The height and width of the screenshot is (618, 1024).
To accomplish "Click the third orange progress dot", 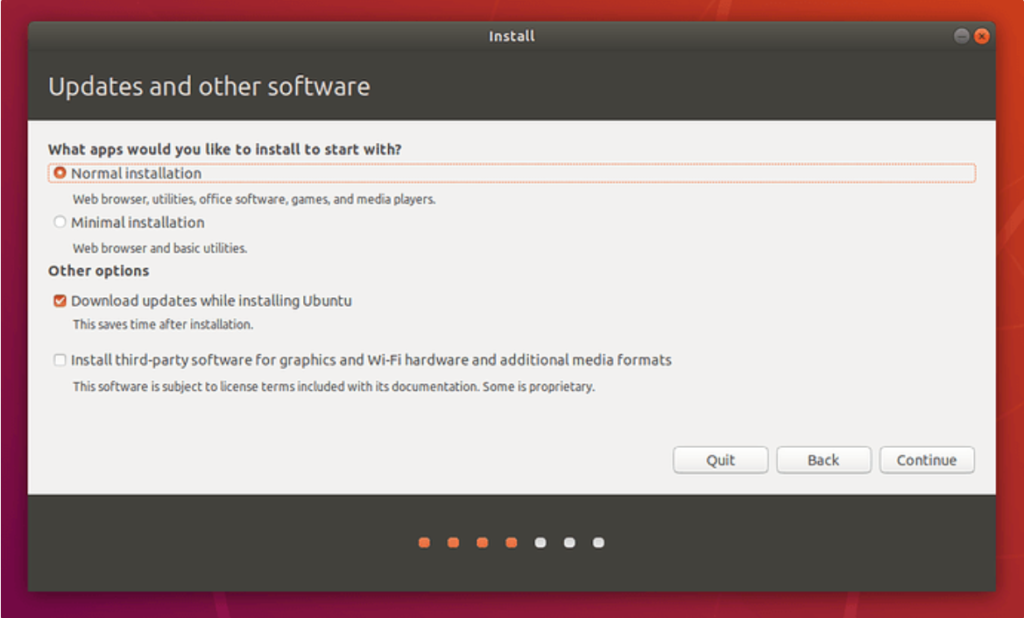I will coord(482,543).
